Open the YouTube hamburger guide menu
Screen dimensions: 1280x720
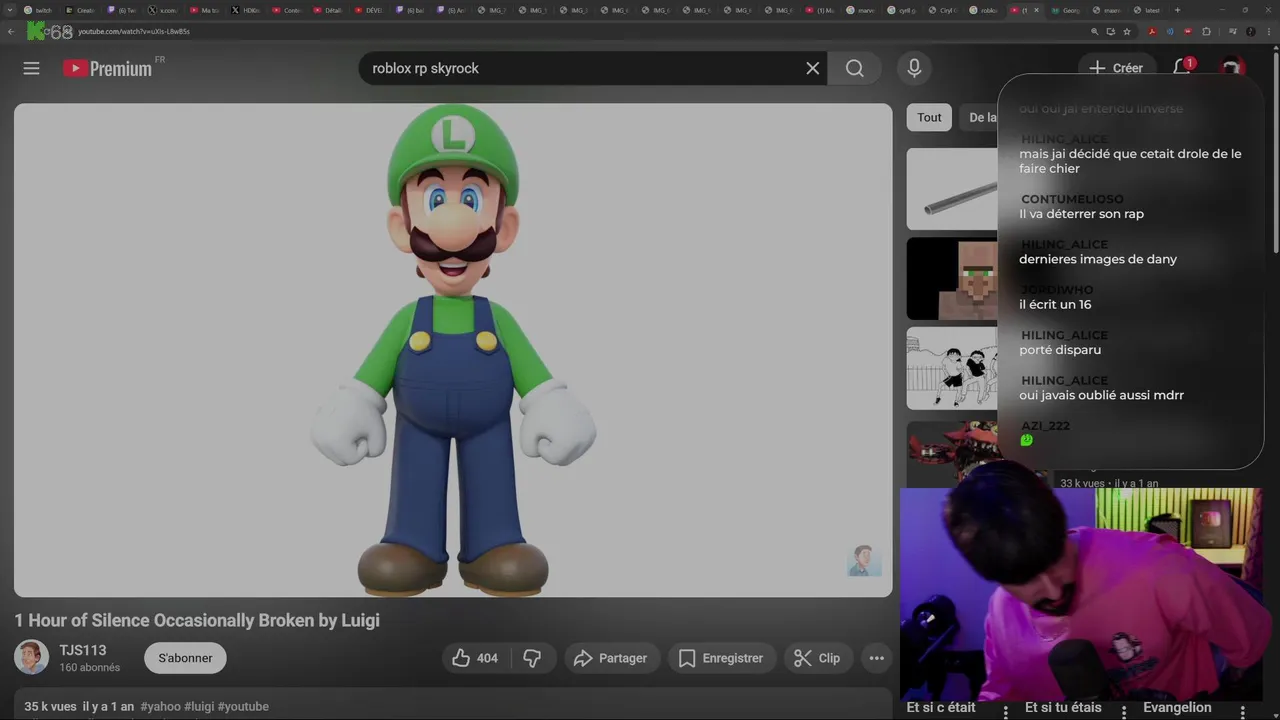point(31,68)
